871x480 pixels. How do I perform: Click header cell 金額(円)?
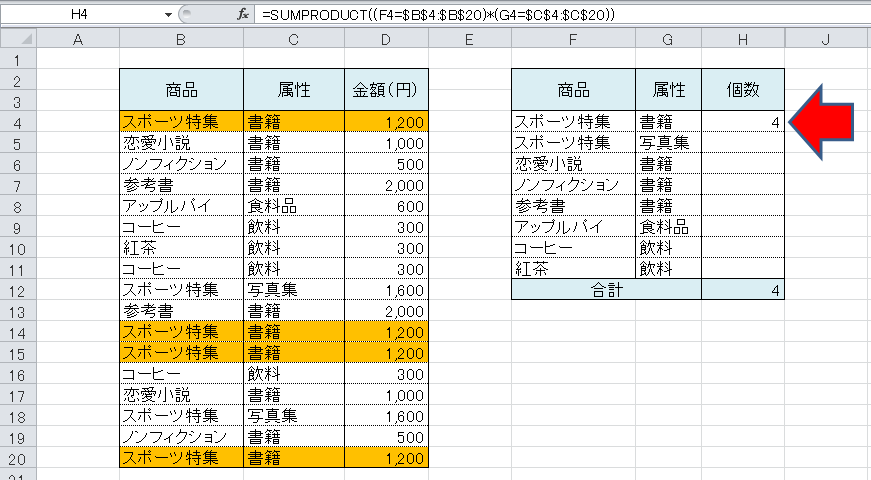pos(386,89)
